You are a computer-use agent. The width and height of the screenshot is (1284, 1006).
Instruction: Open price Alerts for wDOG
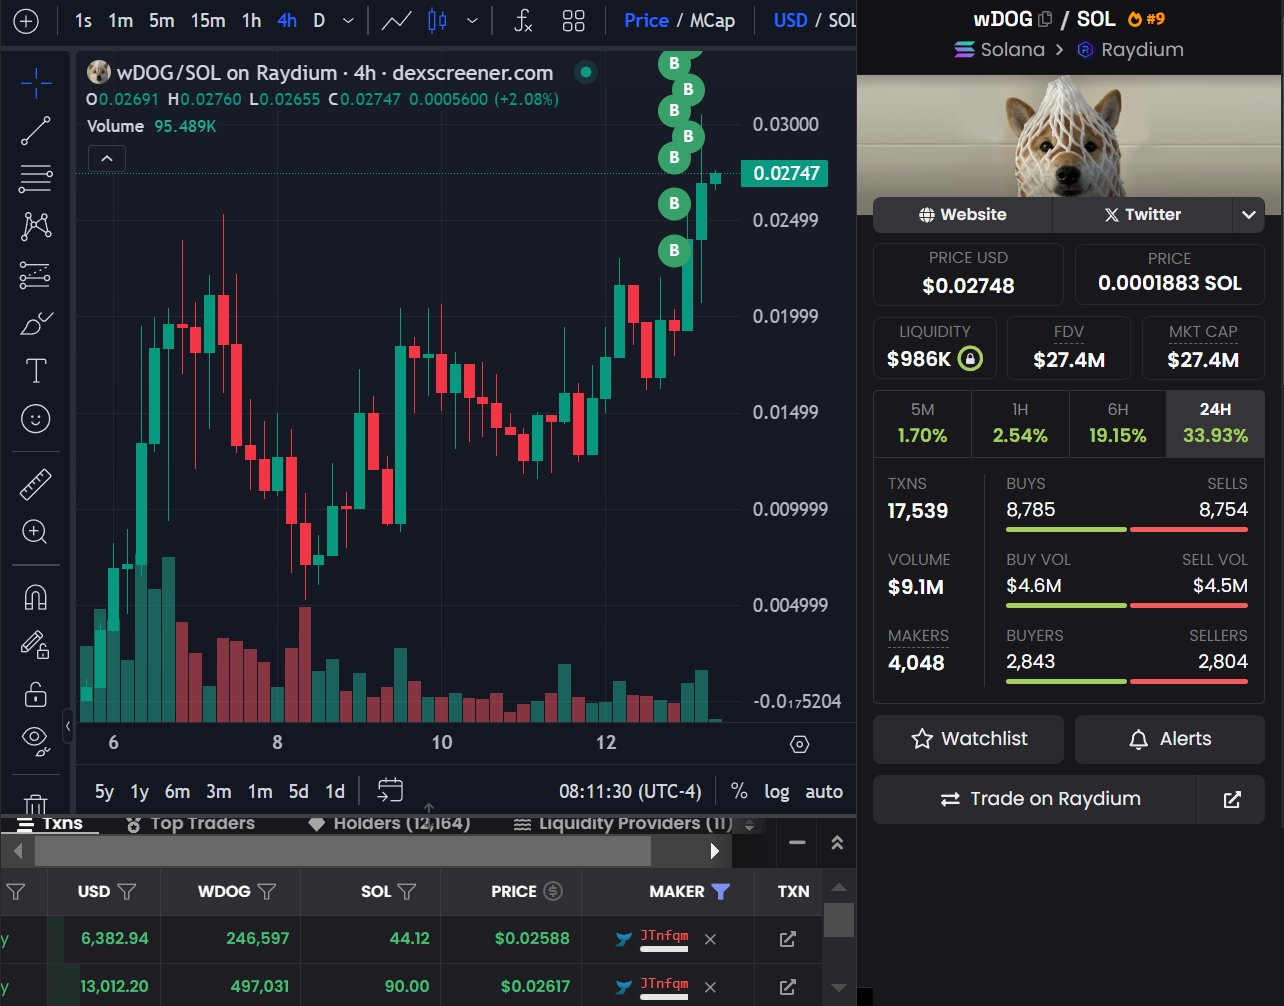pyautogui.click(x=1170, y=739)
